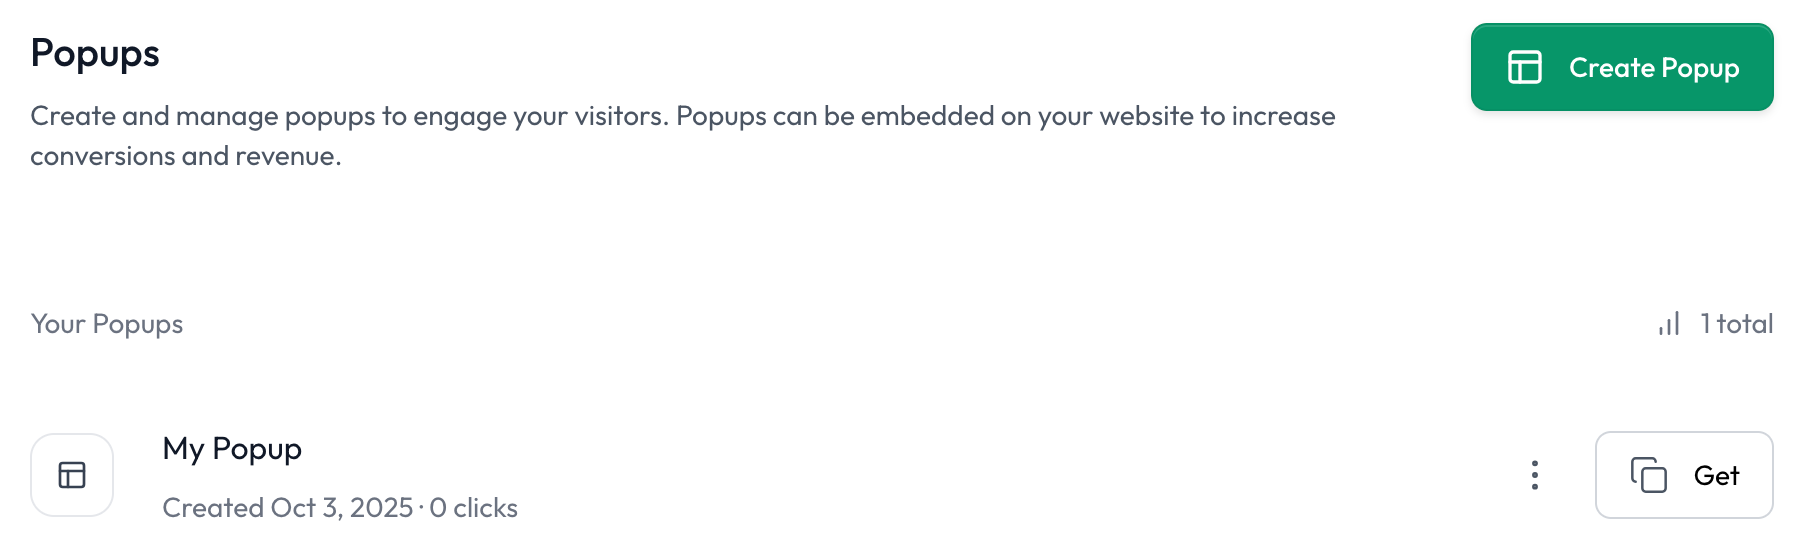This screenshot has width=1810, height=554.
Task: Click the popups description first line
Action: coord(683,116)
